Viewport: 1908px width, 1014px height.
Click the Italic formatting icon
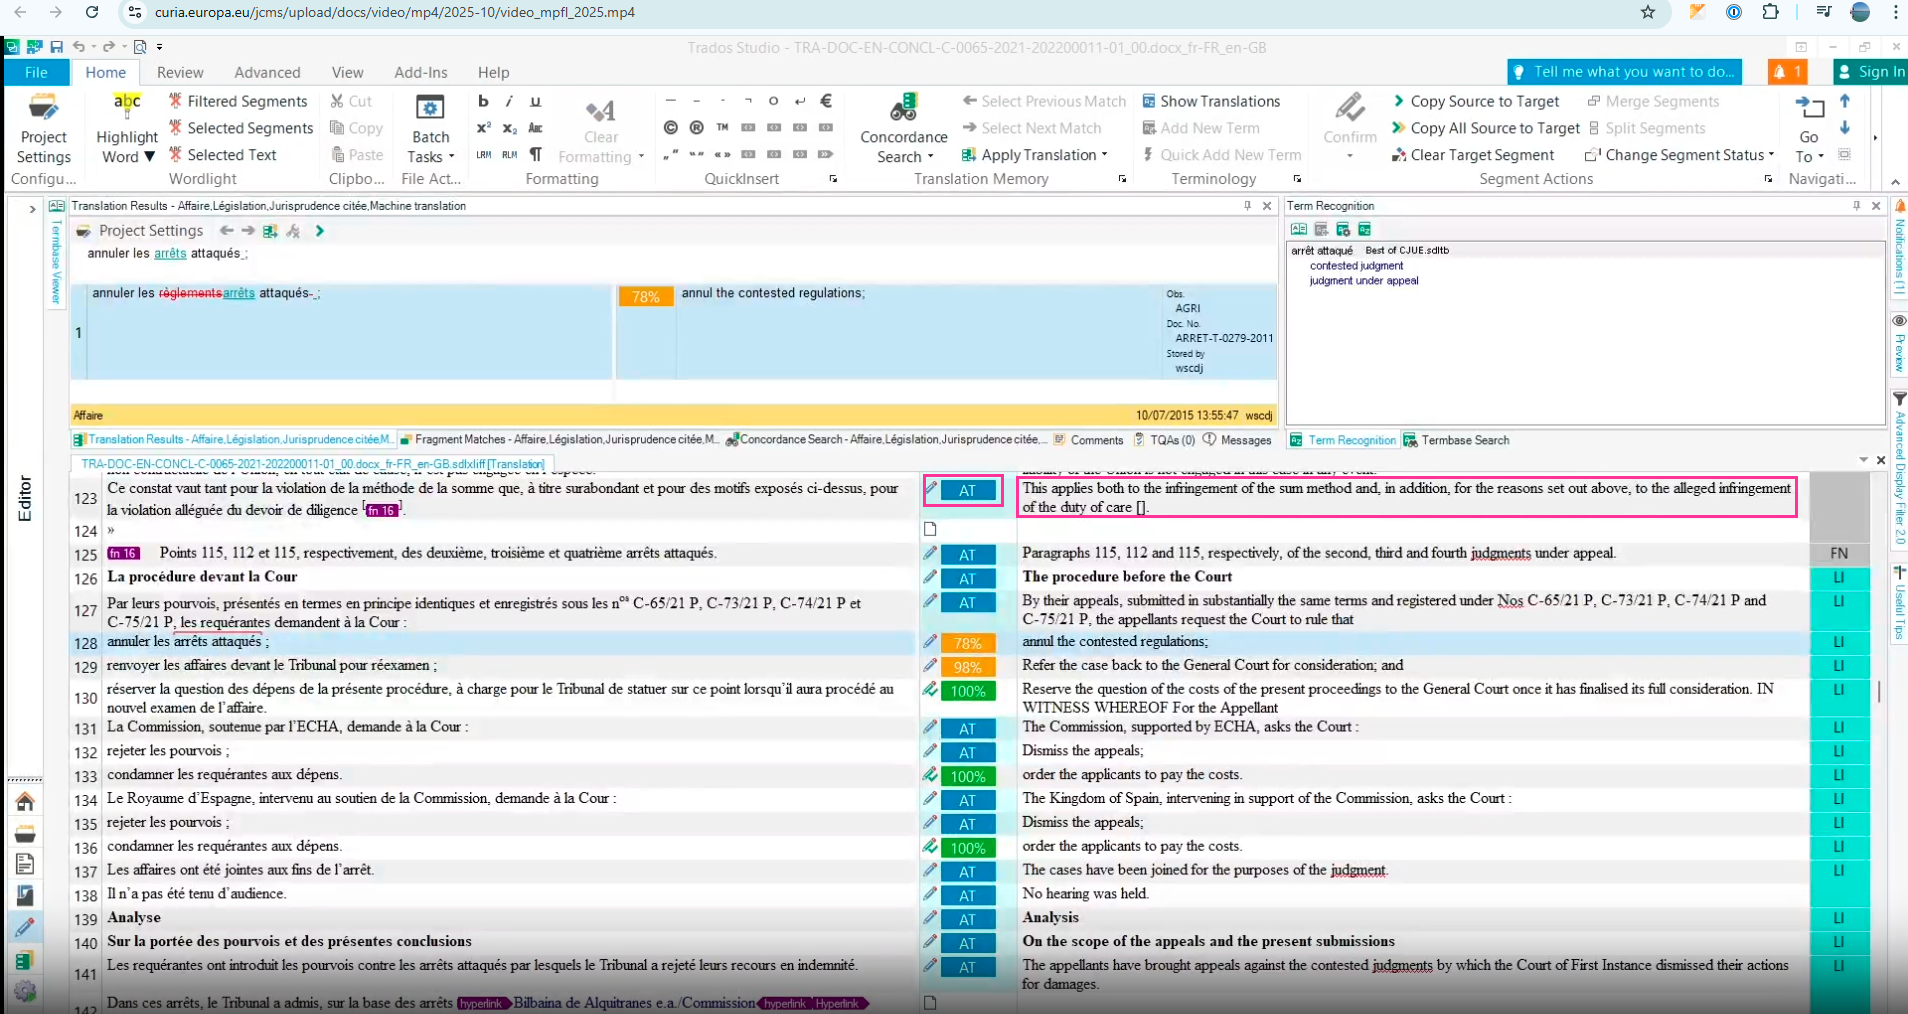point(509,101)
